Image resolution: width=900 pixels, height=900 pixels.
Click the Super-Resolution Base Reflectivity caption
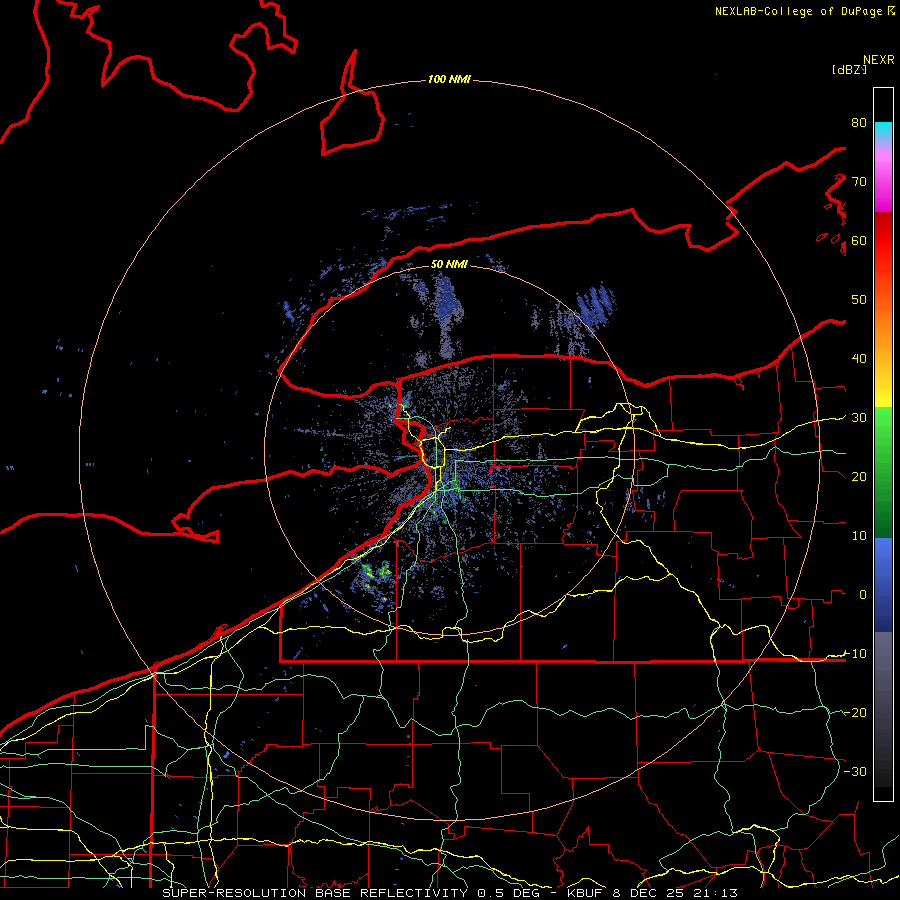449,893
